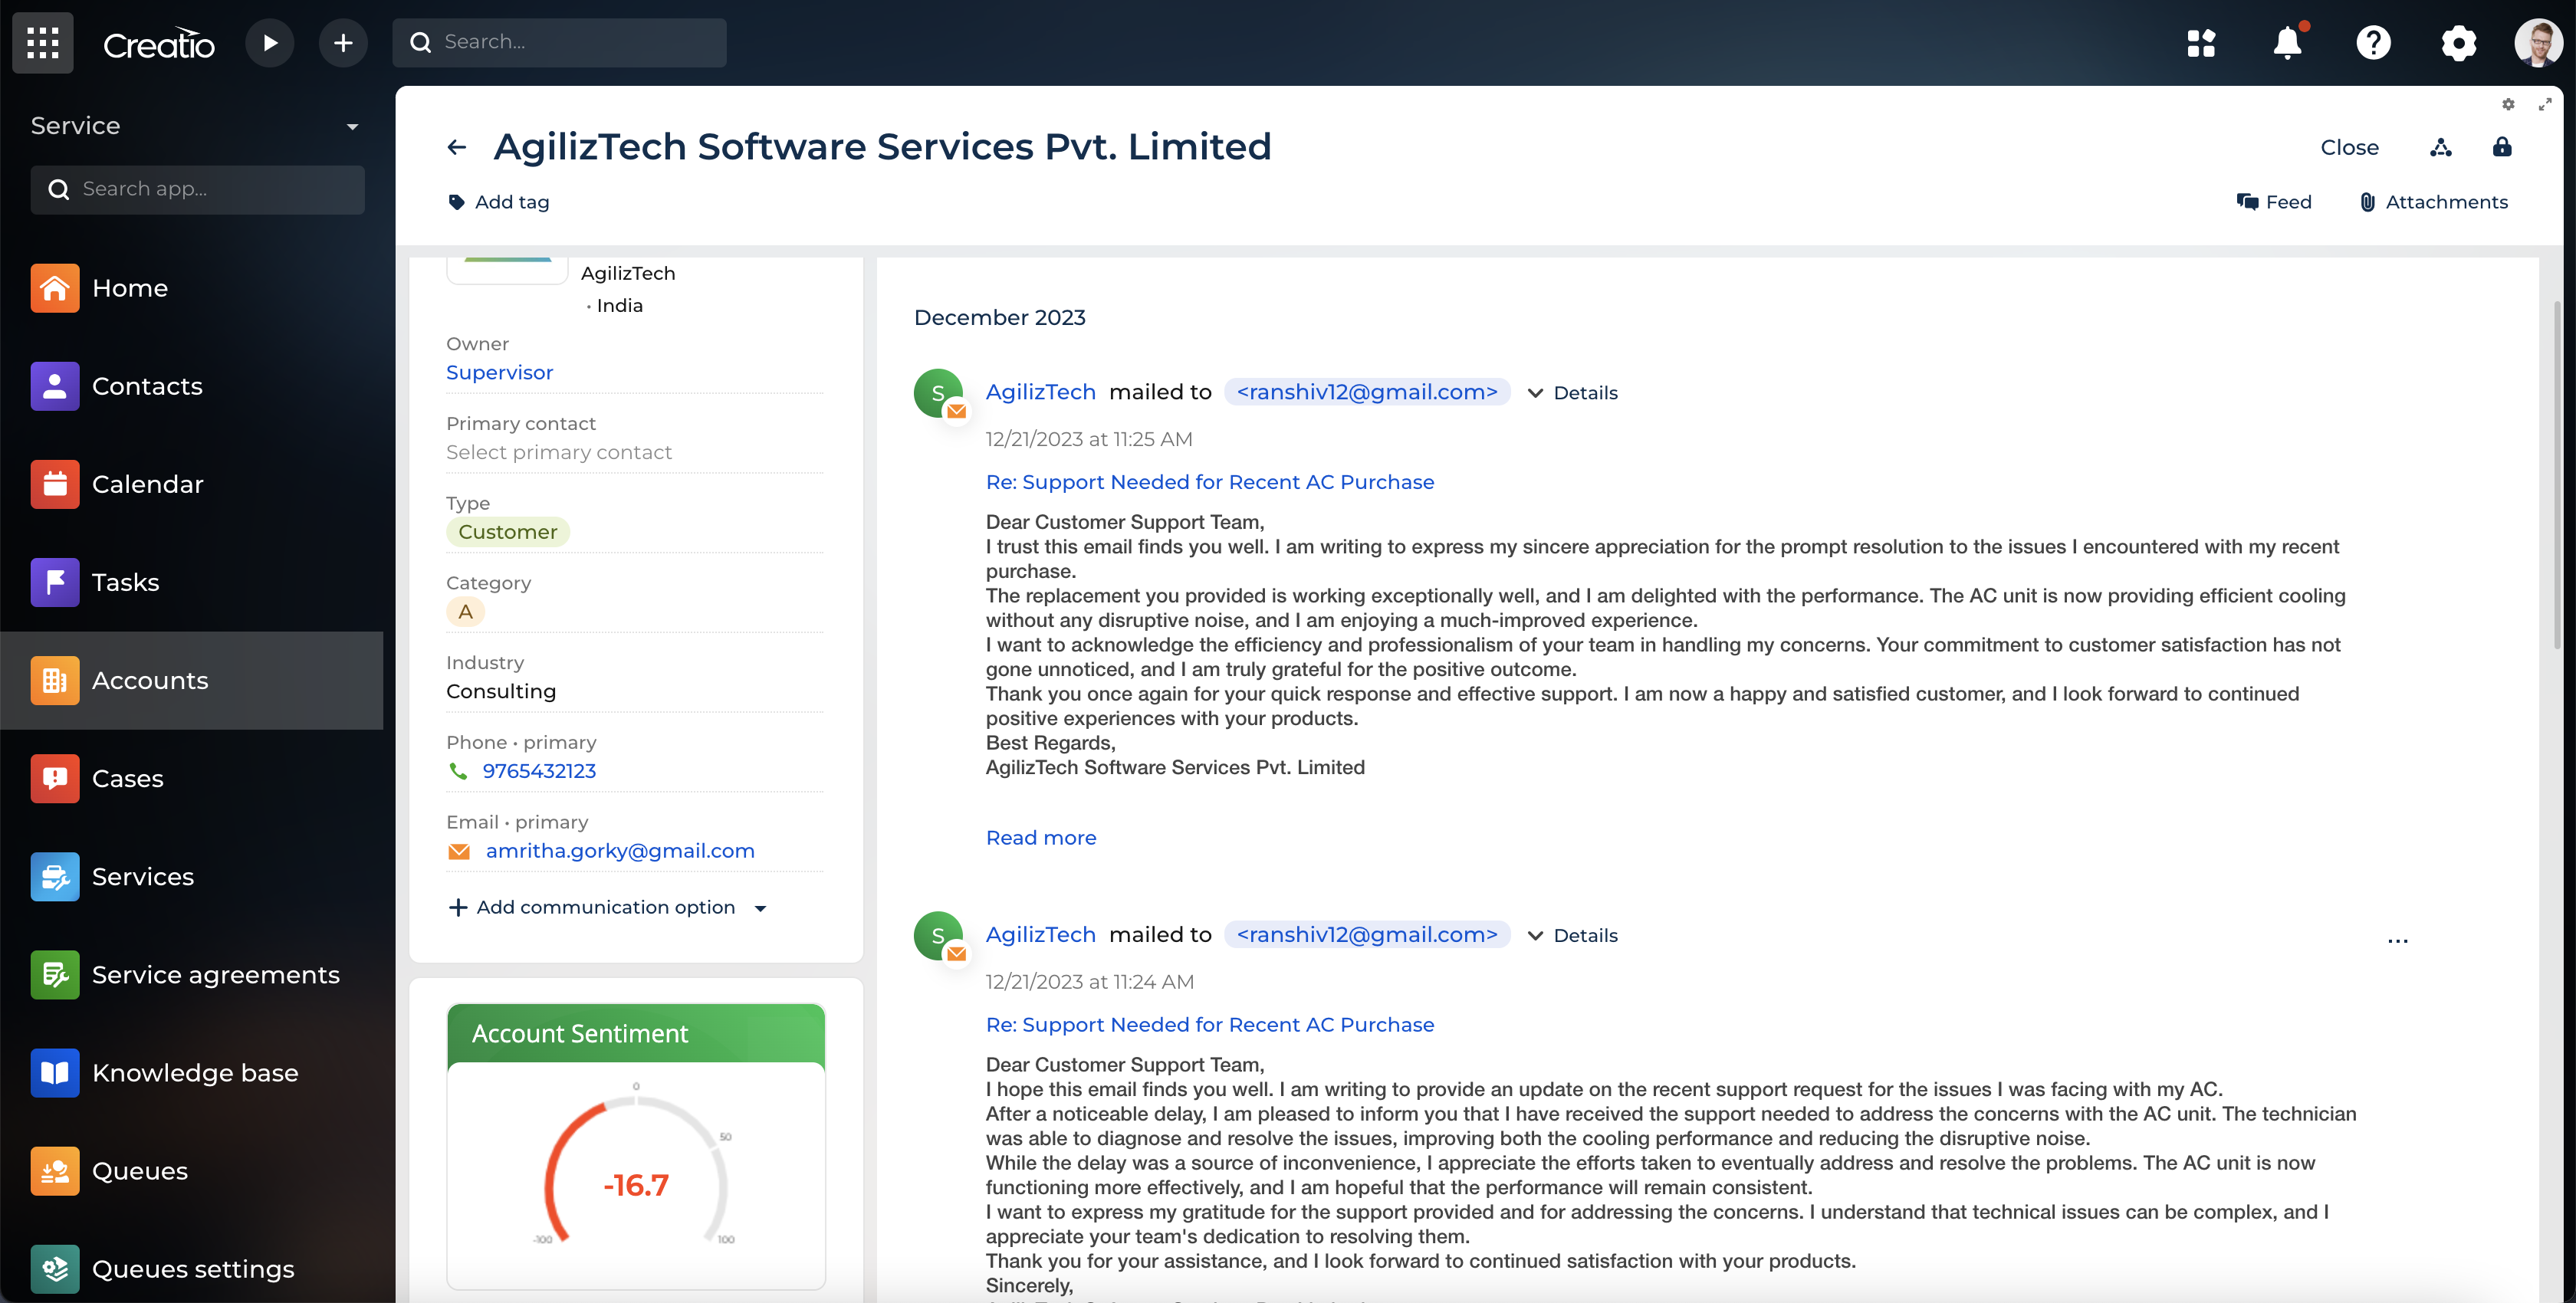This screenshot has height=1303, width=2576.
Task: Click Add tag
Action: pos(499,202)
